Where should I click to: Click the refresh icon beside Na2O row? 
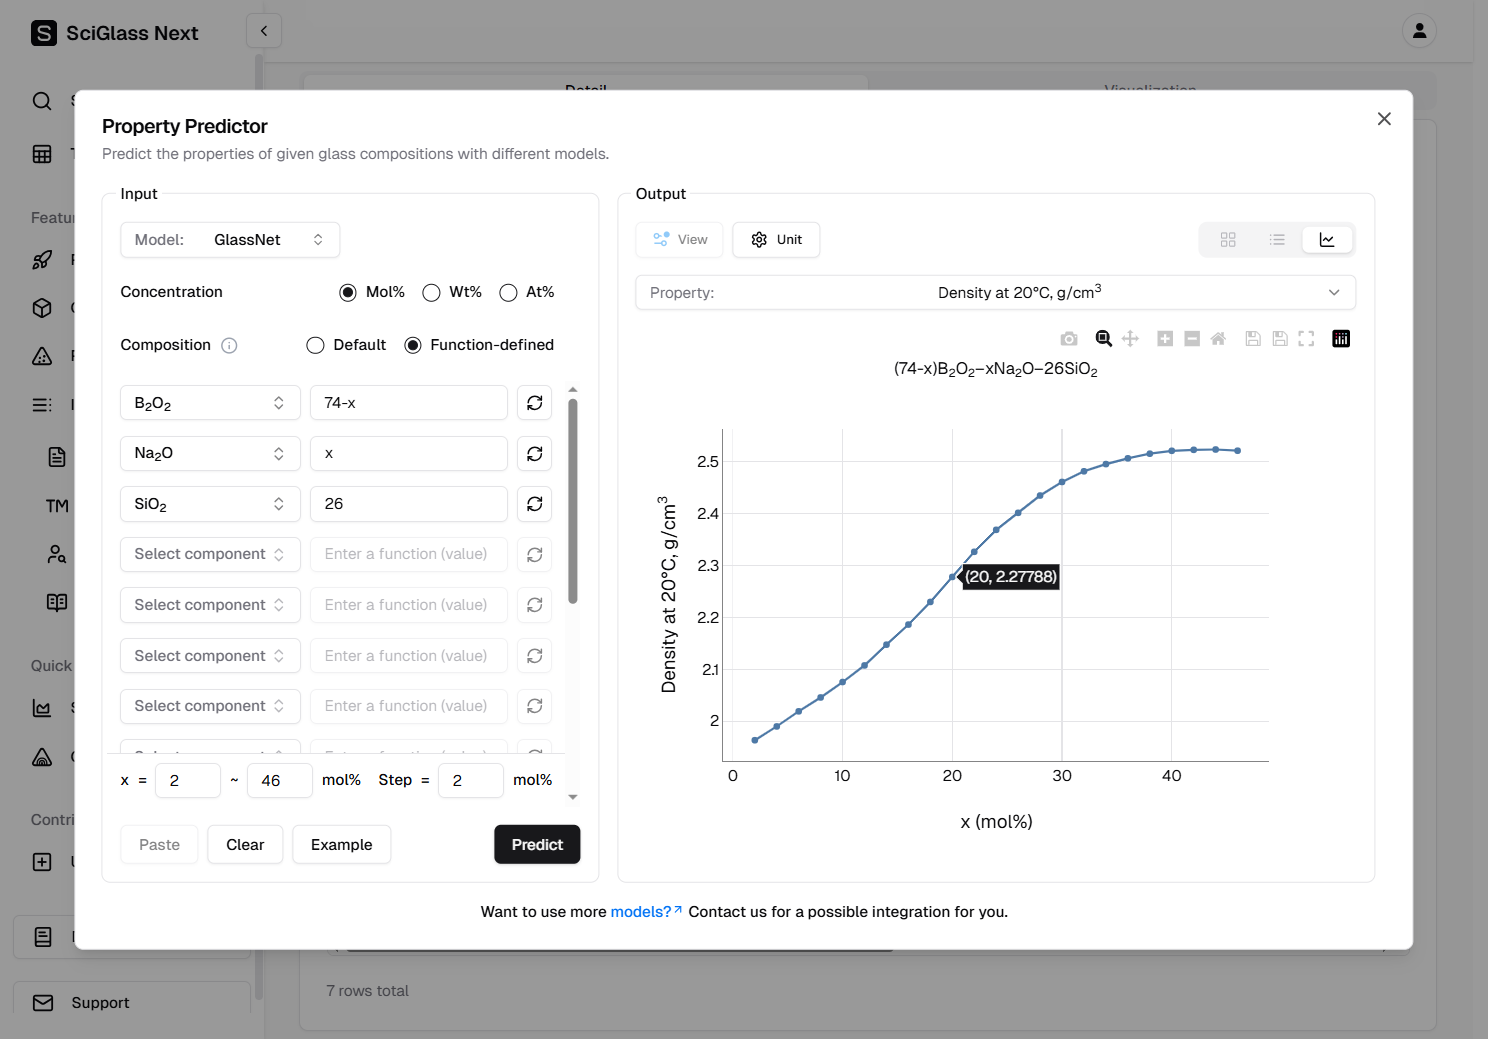[535, 453]
